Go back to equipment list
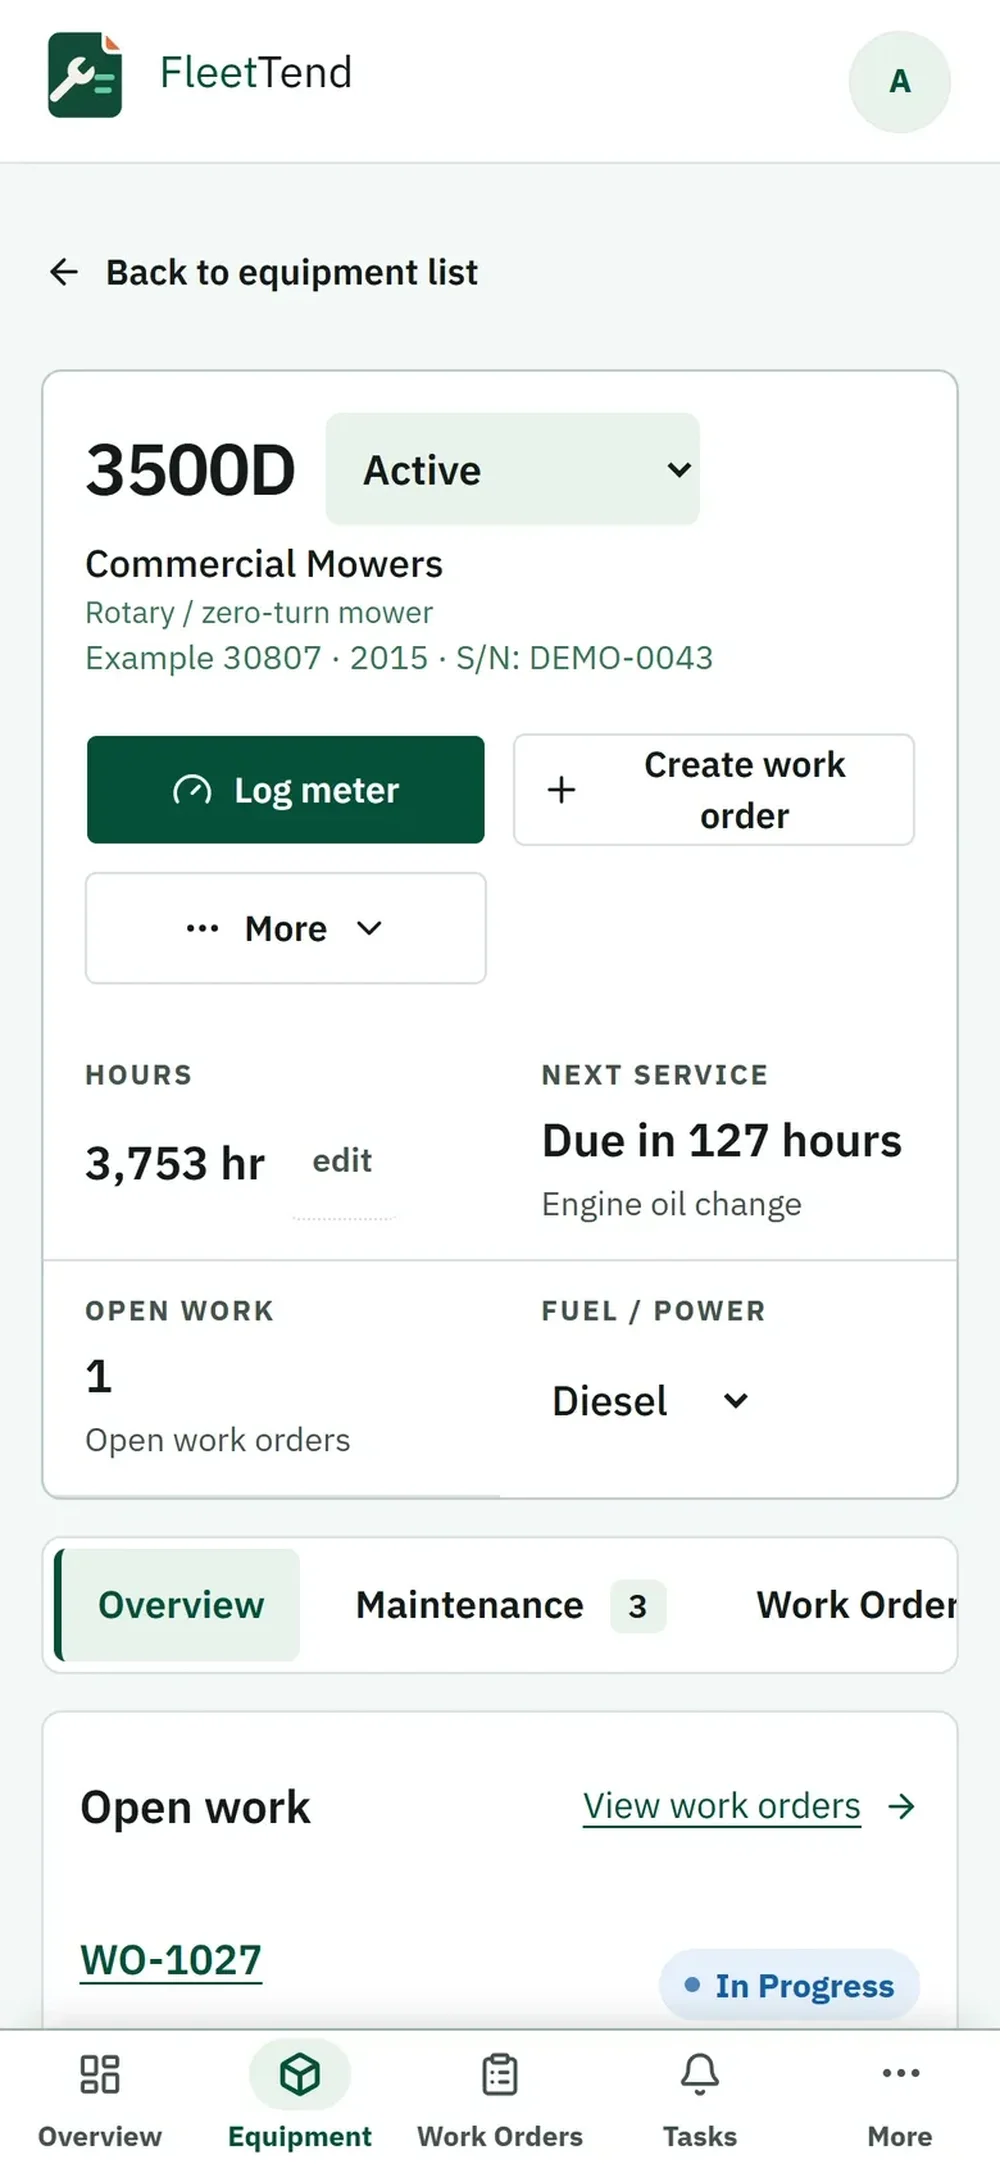Screen dimensions: 1000x2164 (264, 272)
